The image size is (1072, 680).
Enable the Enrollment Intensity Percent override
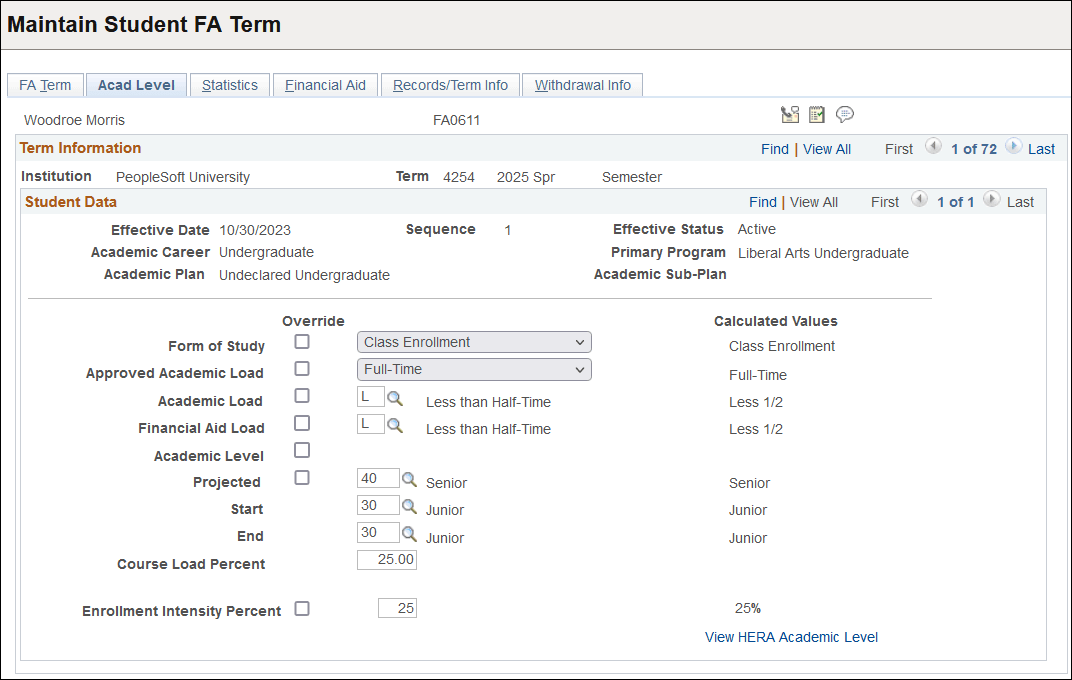click(x=301, y=608)
